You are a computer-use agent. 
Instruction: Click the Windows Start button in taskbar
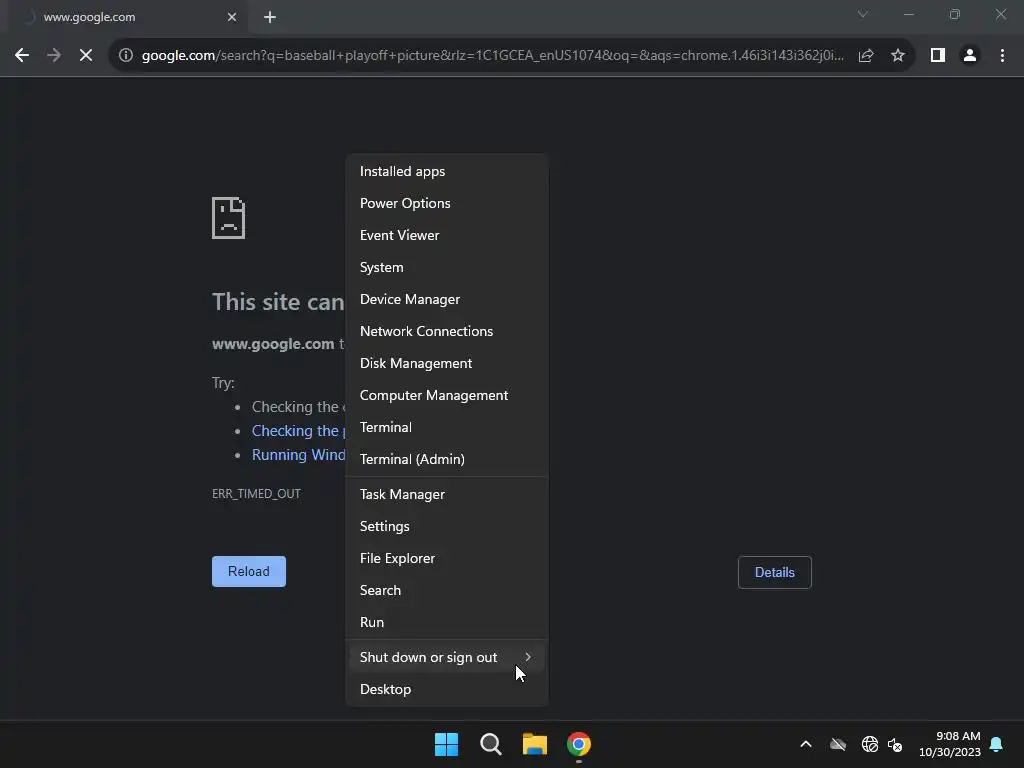coord(447,744)
